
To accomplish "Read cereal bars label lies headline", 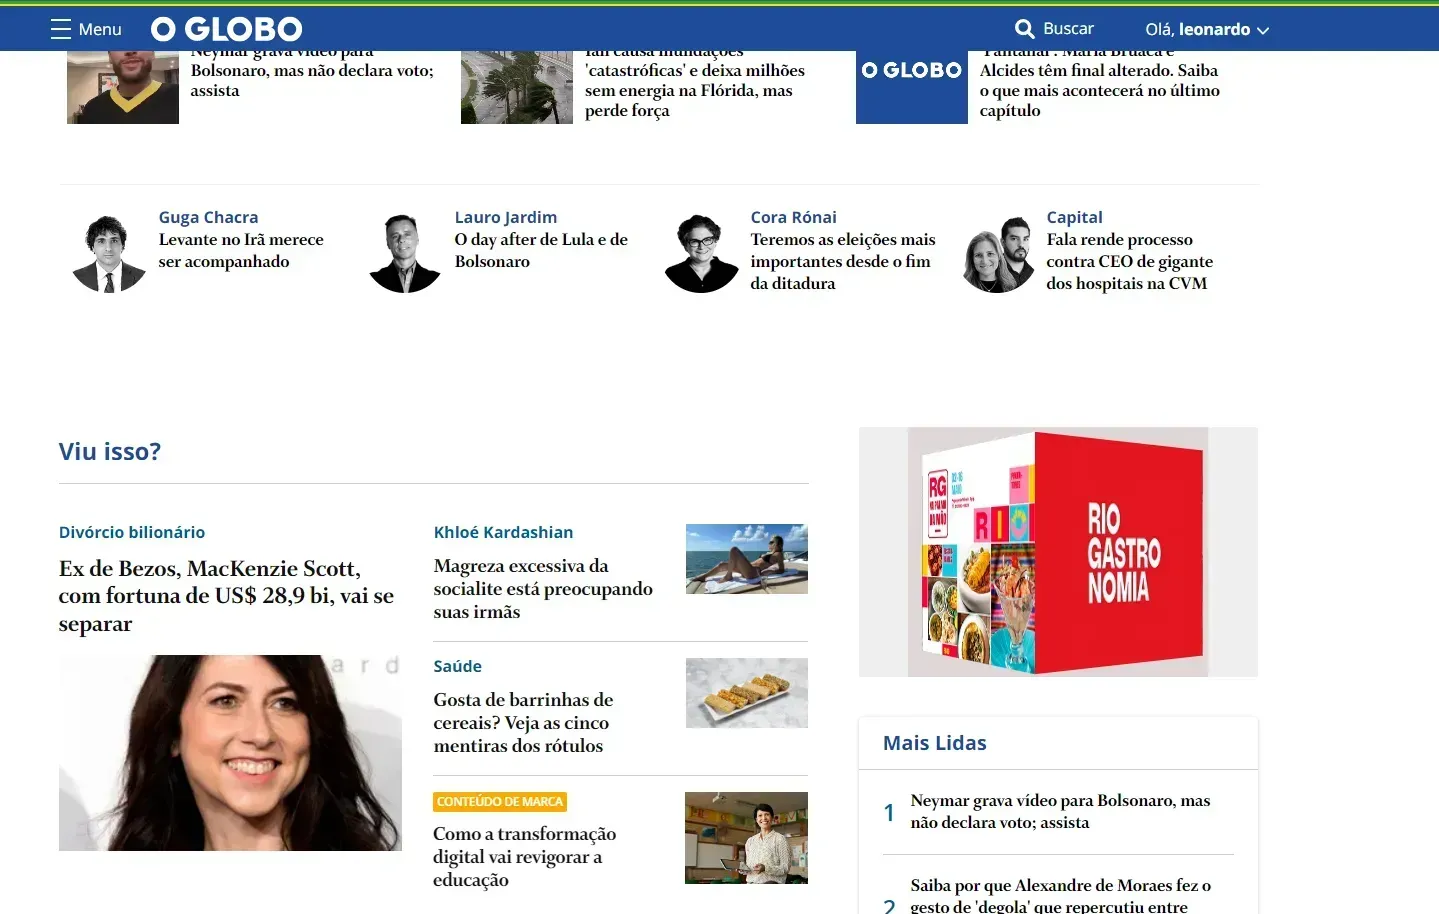I will click(x=523, y=723).
